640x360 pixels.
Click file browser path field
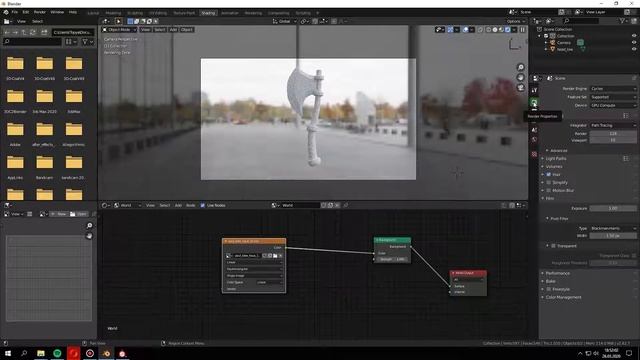(73, 32)
